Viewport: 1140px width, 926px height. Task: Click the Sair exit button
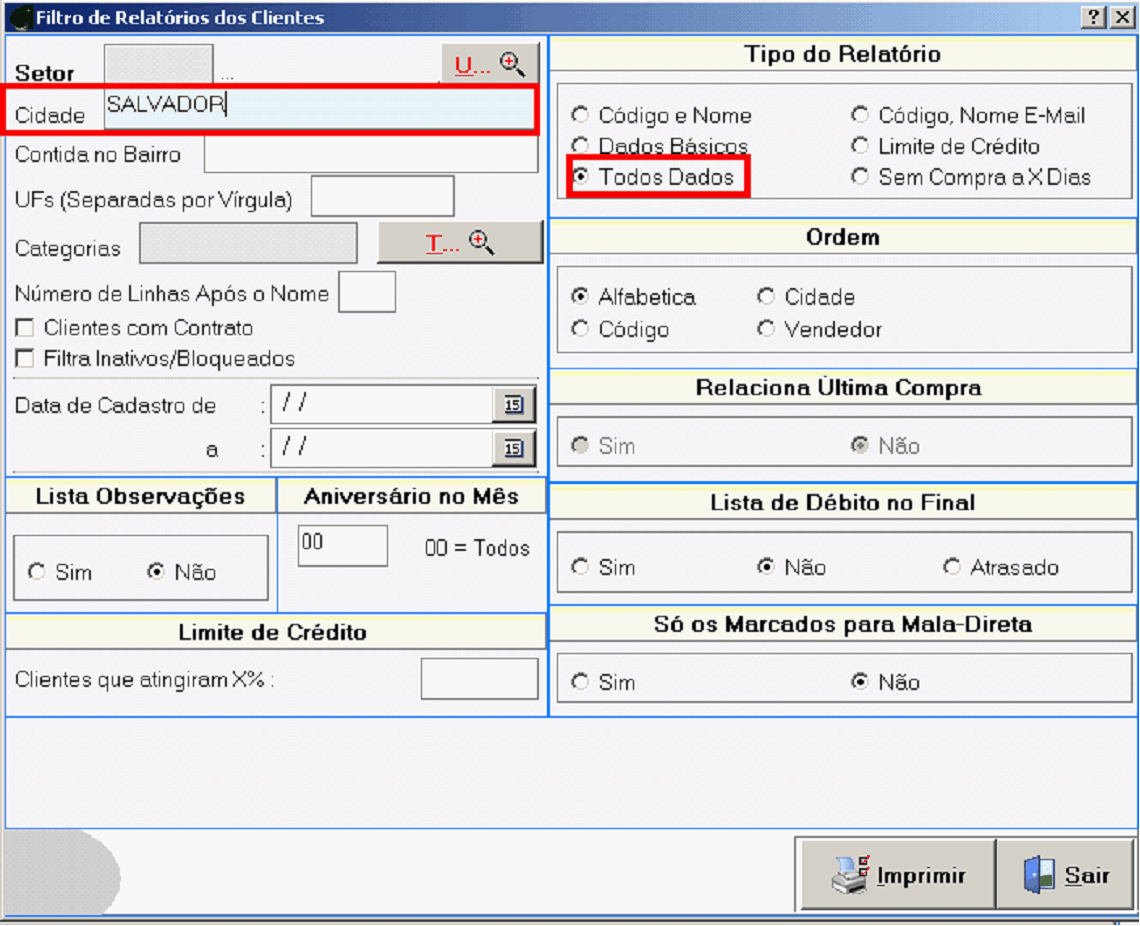1066,875
